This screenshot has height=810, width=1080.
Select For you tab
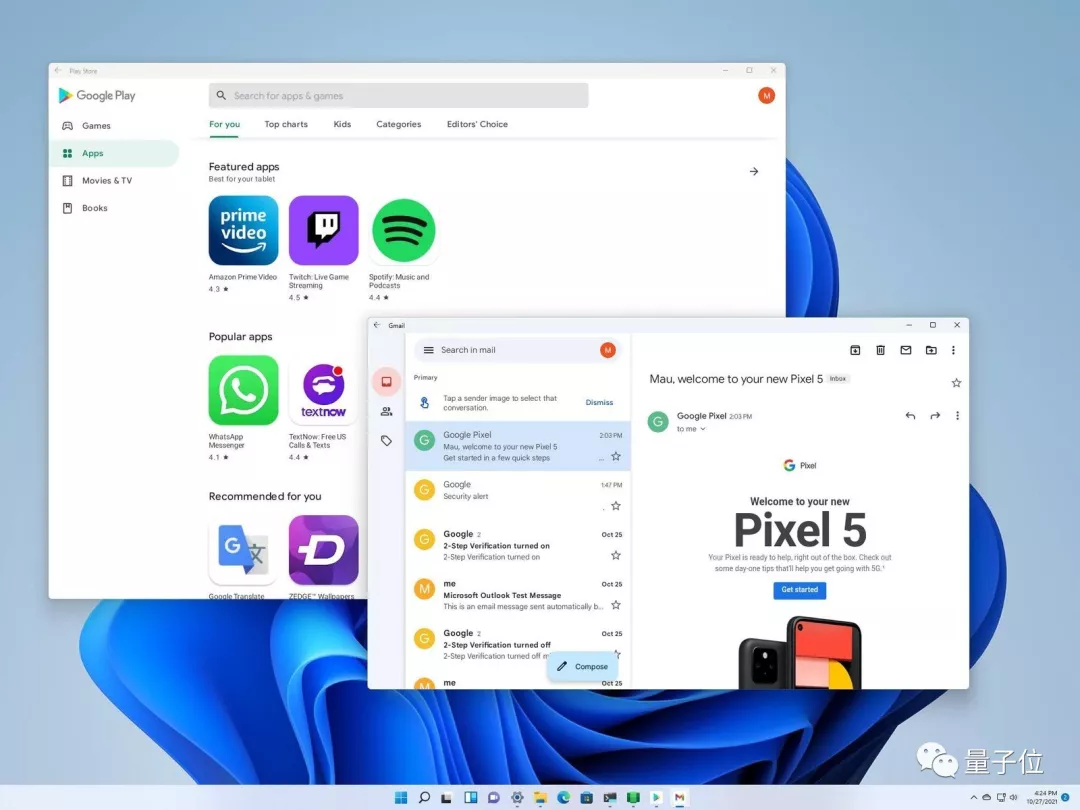click(x=225, y=124)
